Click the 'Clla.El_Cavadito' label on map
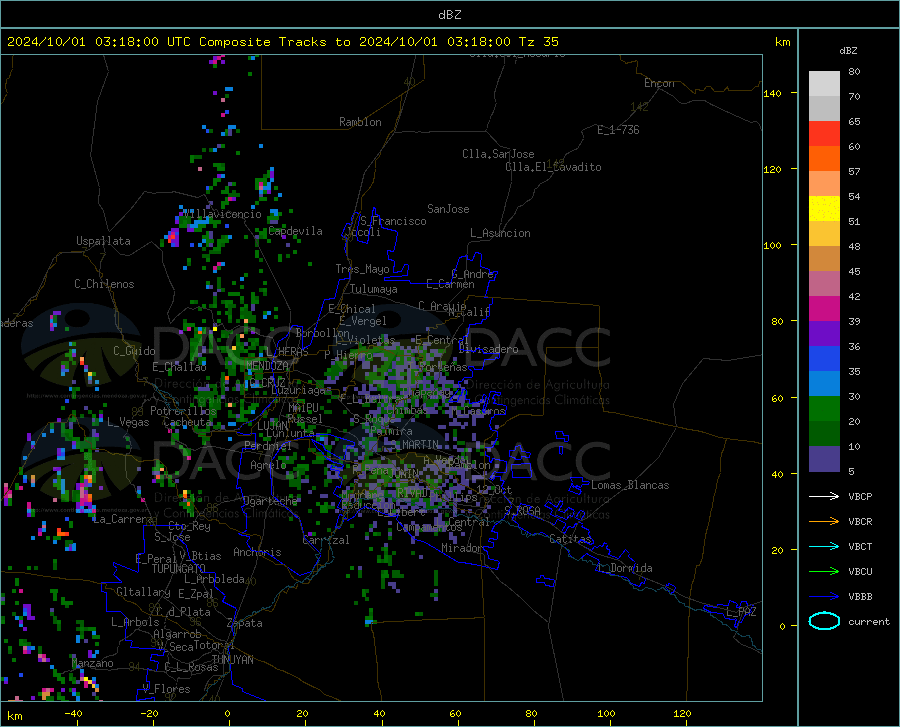900x727 pixels. click(x=553, y=167)
